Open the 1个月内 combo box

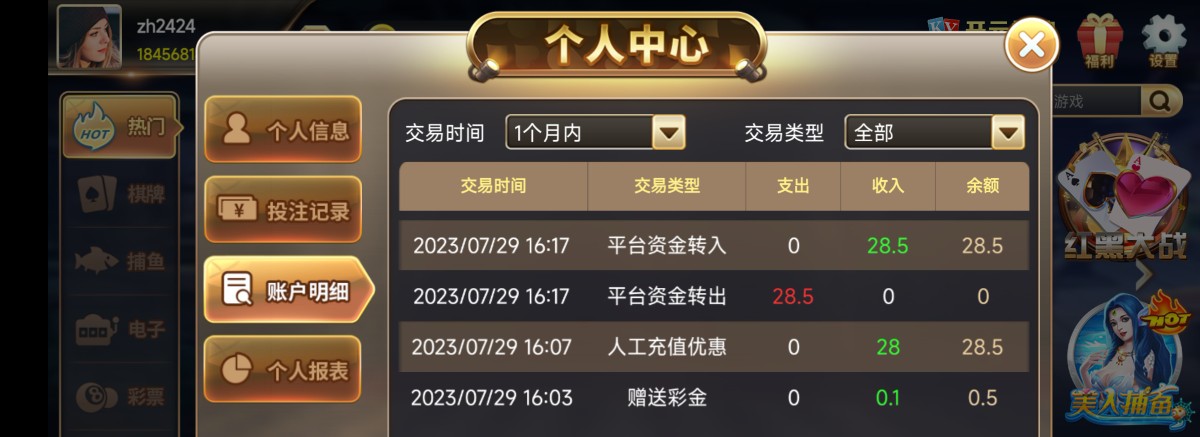tap(595, 132)
